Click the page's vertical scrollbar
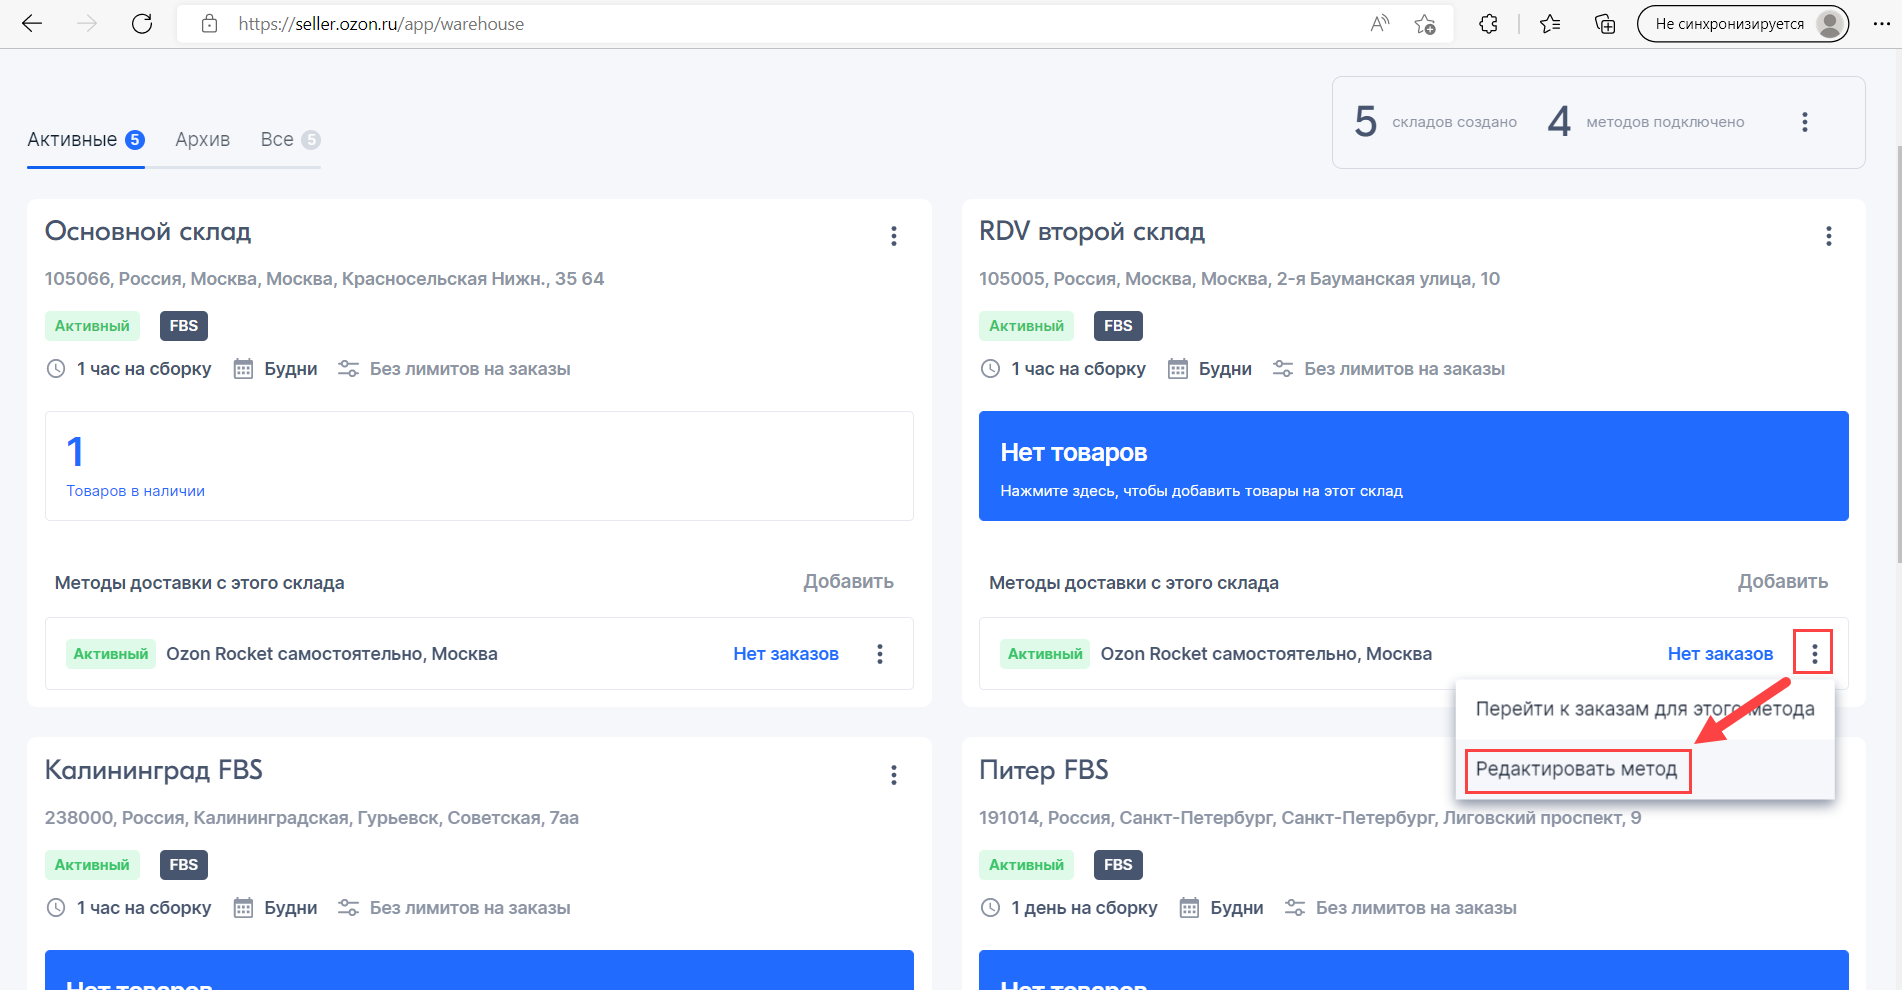The width and height of the screenshot is (1902, 990). [x=1898, y=355]
